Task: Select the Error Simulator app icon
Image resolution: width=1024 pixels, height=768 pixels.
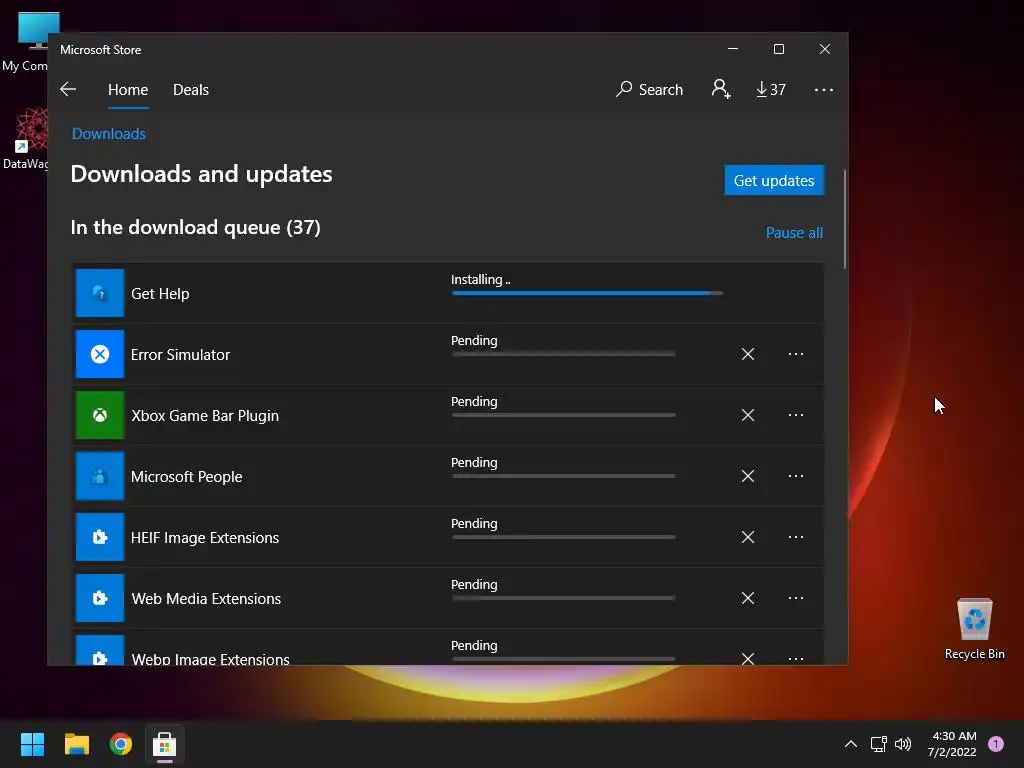Action: [100, 354]
